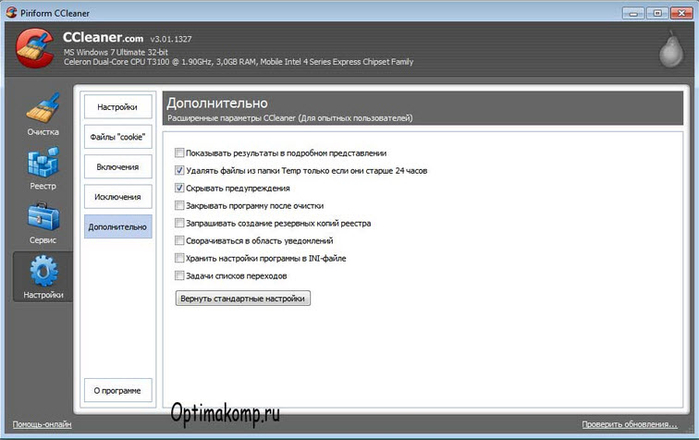Switch to the Настройки settings tab
The width and height of the screenshot is (699, 440).
[x=118, y=107]
